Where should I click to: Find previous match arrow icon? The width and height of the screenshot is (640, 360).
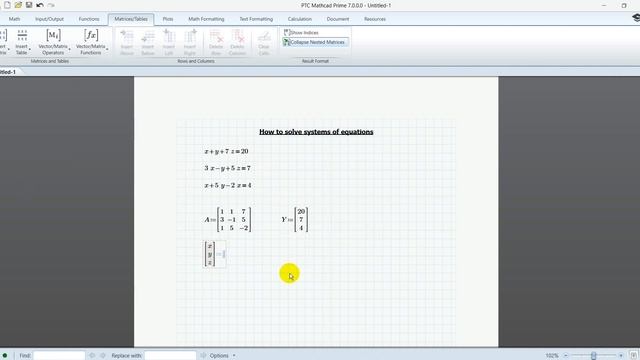tap(92, 356)
